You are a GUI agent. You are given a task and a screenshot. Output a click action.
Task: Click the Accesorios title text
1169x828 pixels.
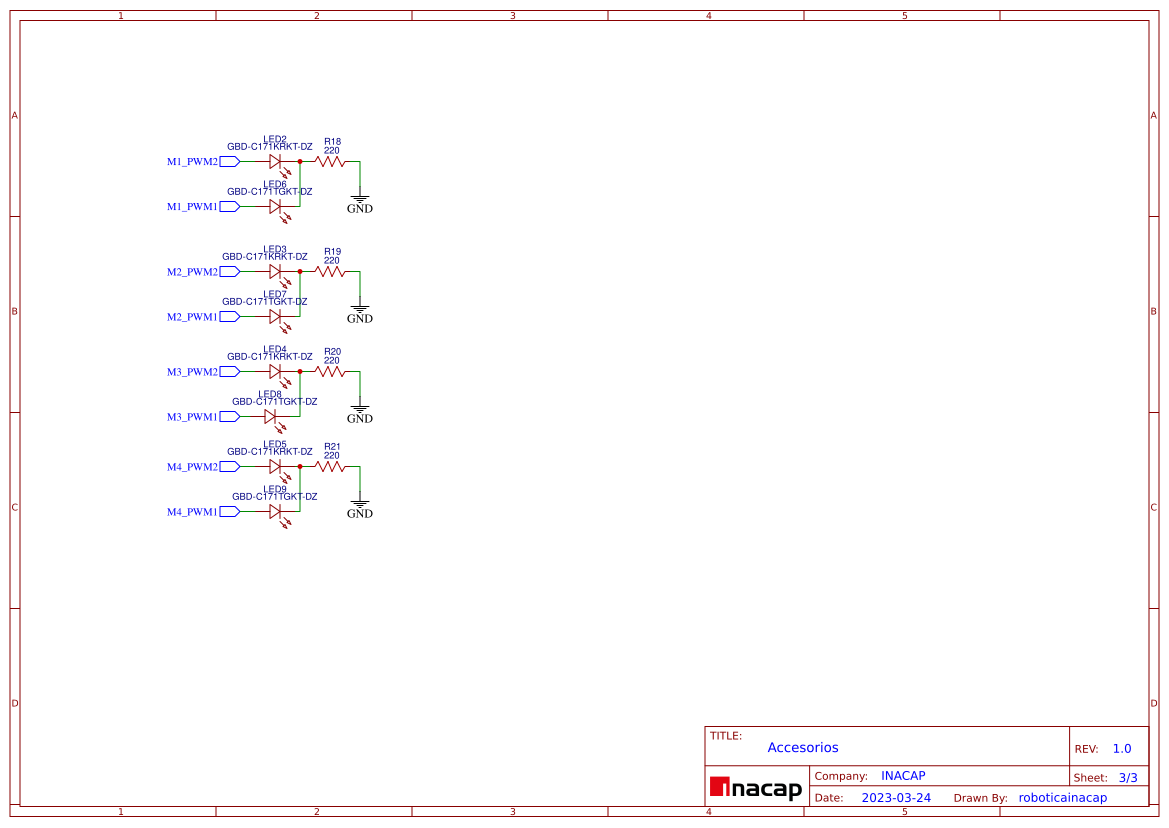[x=803, y=747]
